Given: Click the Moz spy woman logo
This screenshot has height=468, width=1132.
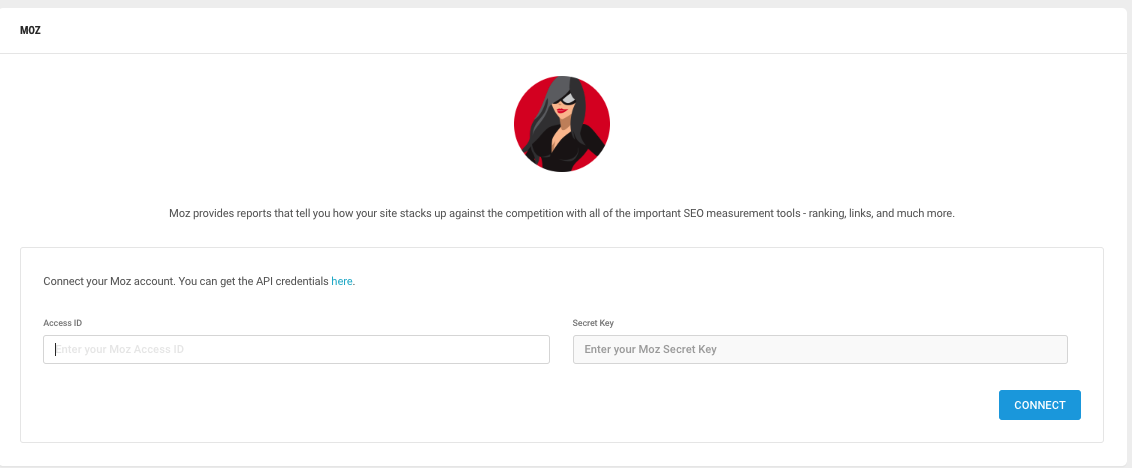Looking at the screenshot, I should (562, 124).
